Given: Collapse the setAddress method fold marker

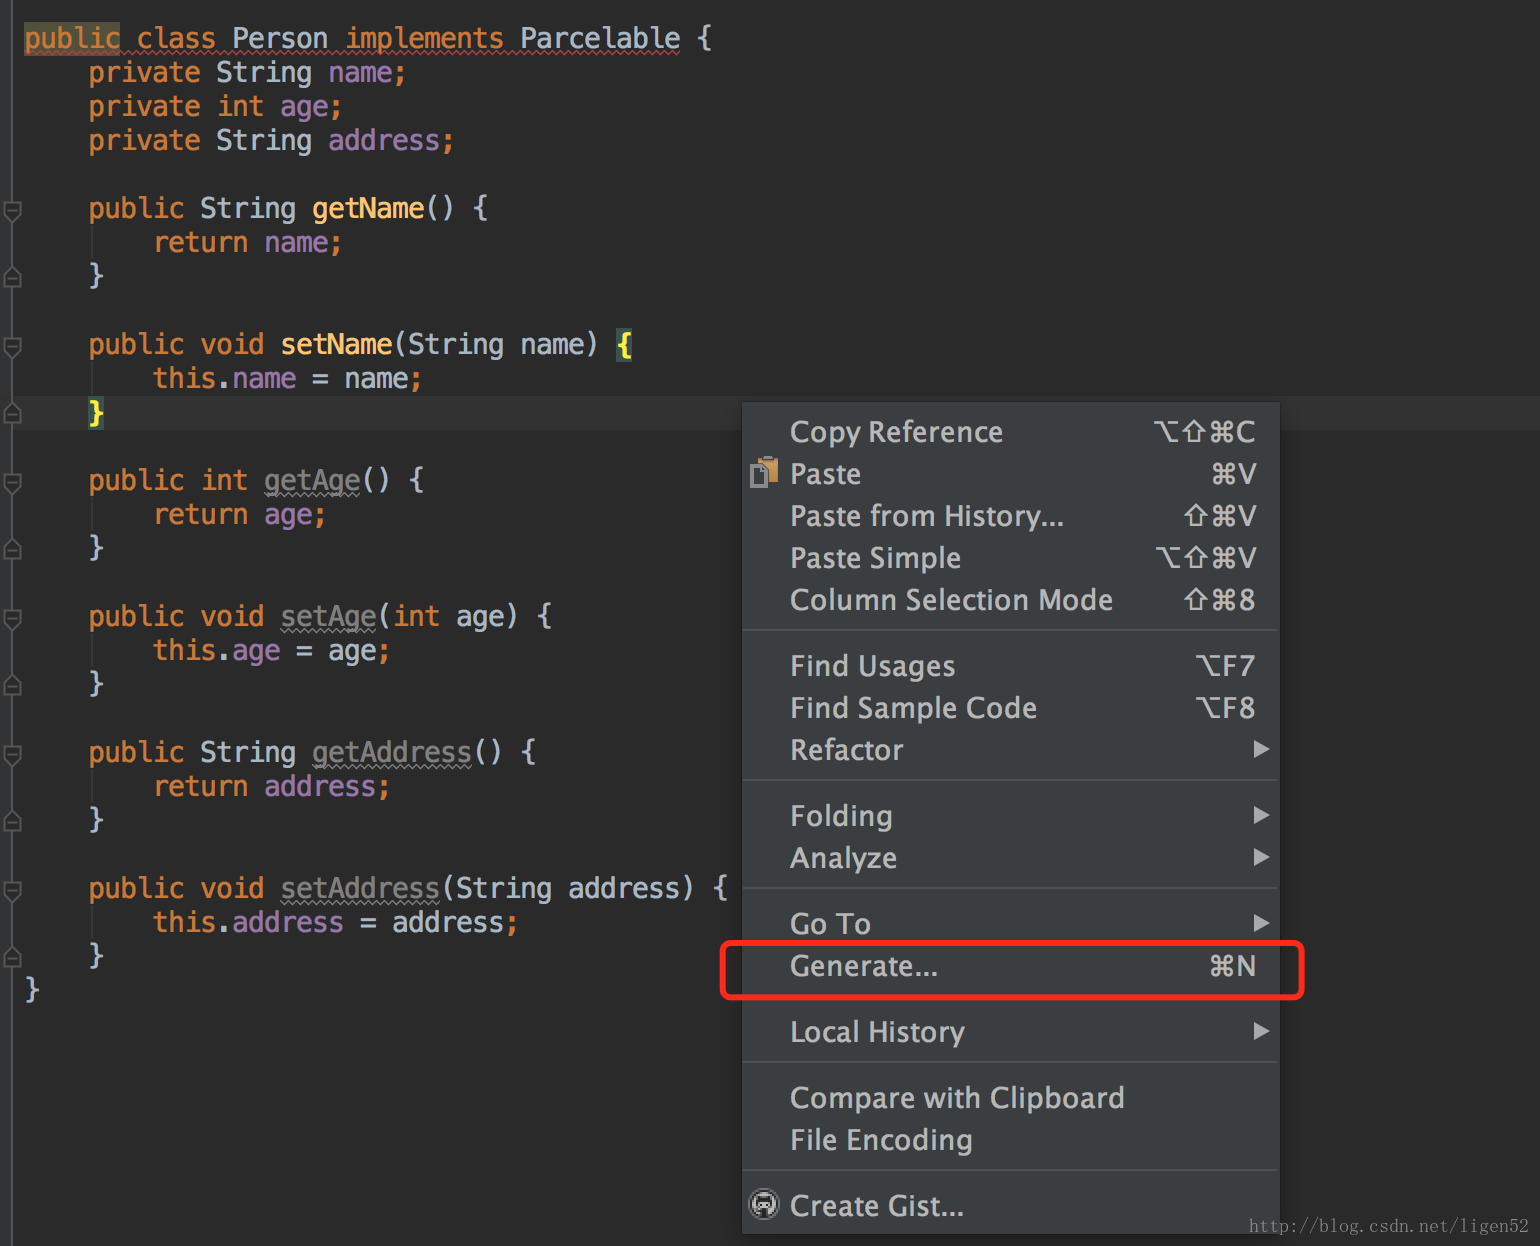Looking at the screenshot, I should pyautogui.click(x=12, y=890).
